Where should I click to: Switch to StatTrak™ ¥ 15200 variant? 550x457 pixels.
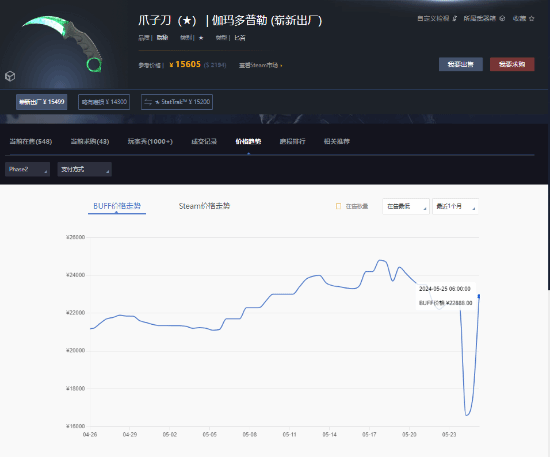(x=177, y=102)
